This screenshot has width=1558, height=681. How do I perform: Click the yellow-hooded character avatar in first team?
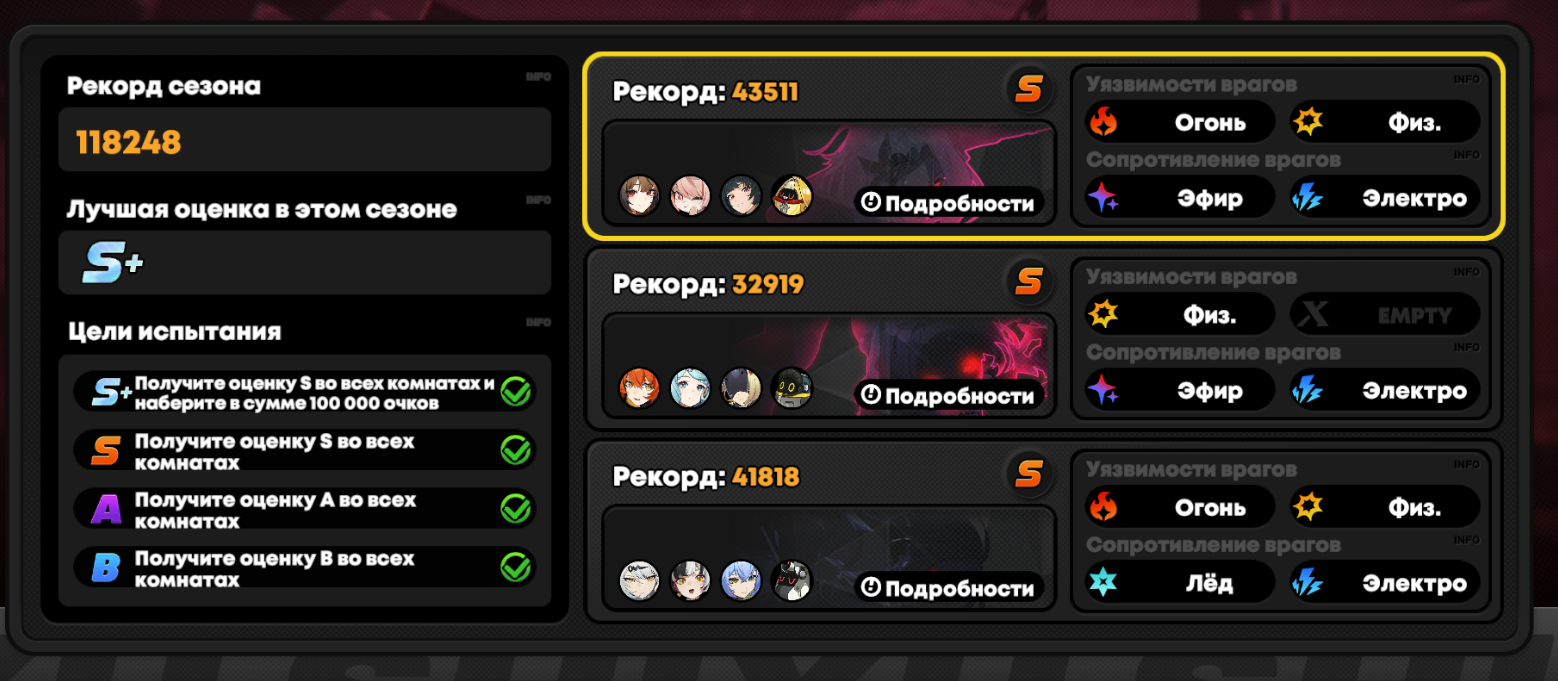tap(792, 196)
